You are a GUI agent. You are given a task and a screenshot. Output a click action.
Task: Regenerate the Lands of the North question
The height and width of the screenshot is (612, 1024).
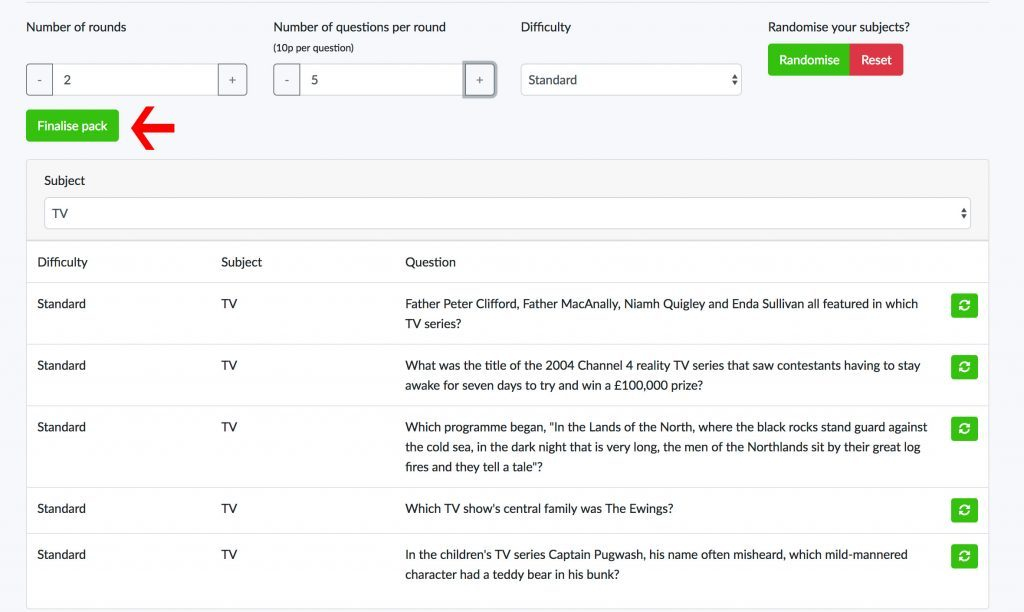(963, 429)
